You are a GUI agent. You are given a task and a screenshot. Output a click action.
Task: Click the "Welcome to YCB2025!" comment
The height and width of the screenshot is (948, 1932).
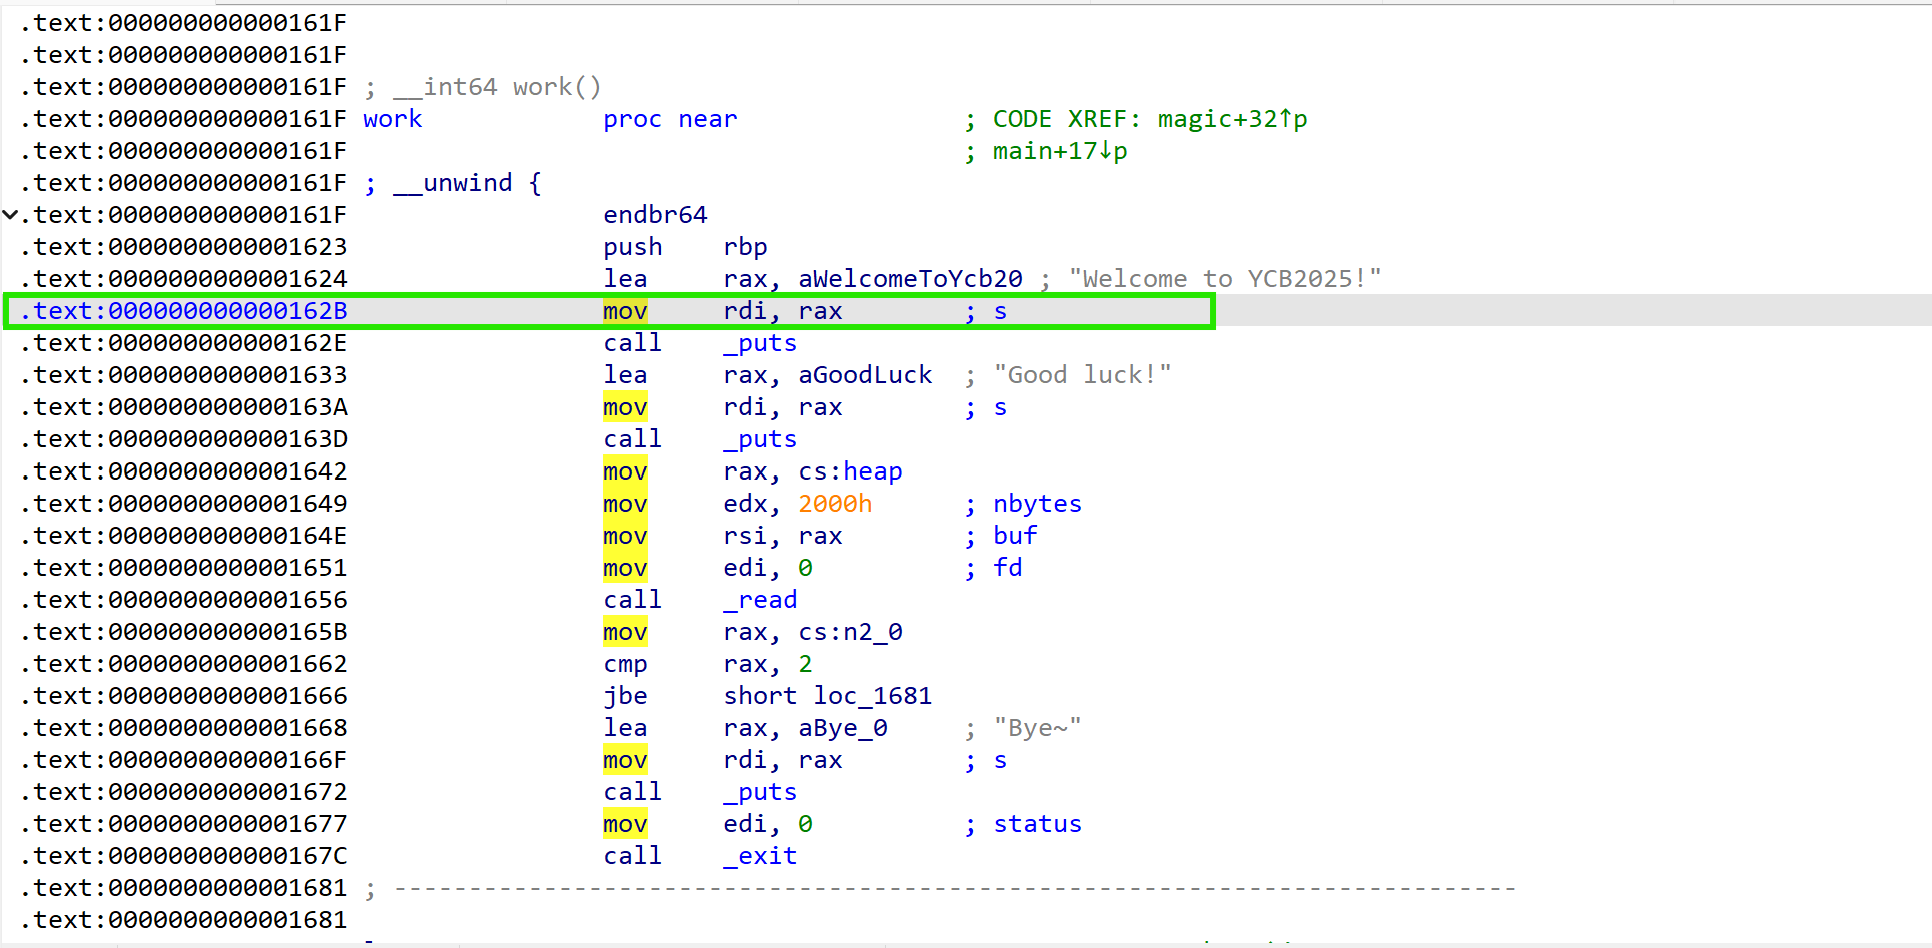[x=1224, y=279]
